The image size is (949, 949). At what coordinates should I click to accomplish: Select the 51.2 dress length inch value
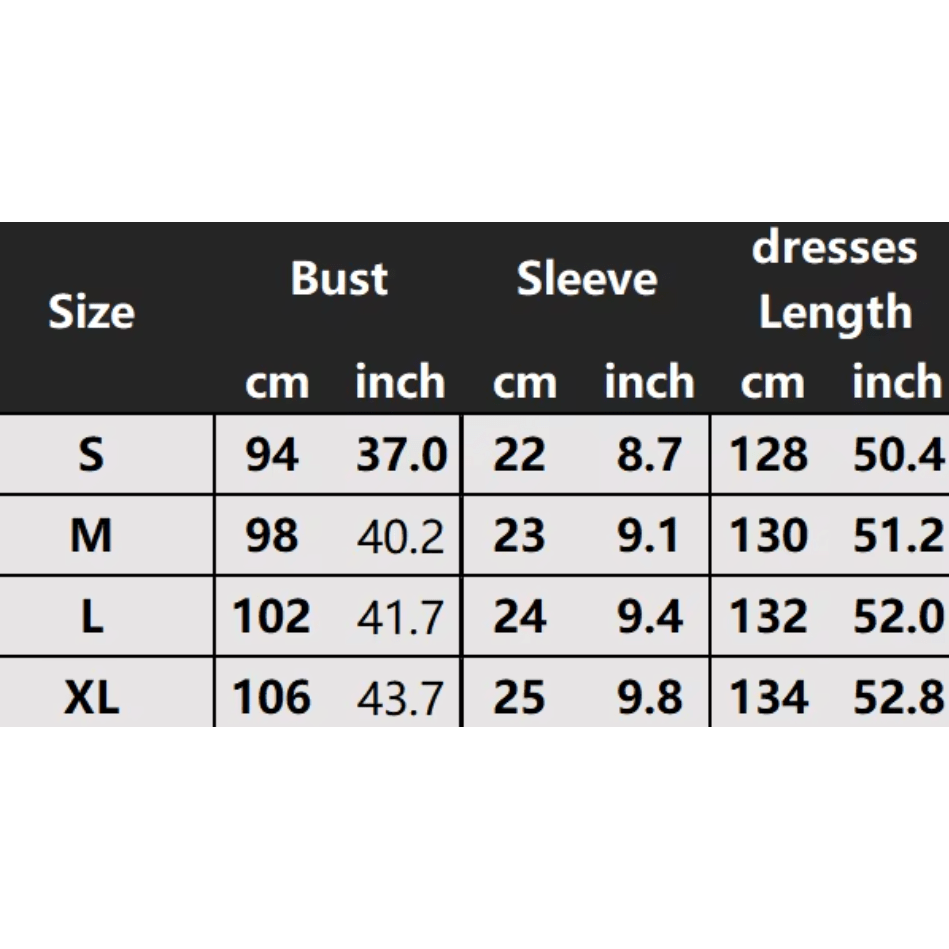898,538
